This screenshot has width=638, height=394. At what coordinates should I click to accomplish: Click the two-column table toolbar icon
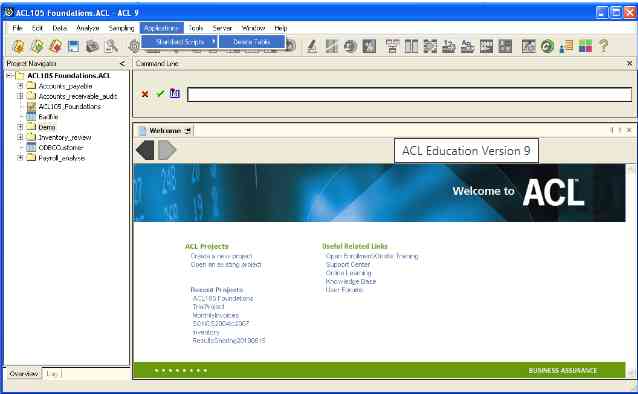411,46
